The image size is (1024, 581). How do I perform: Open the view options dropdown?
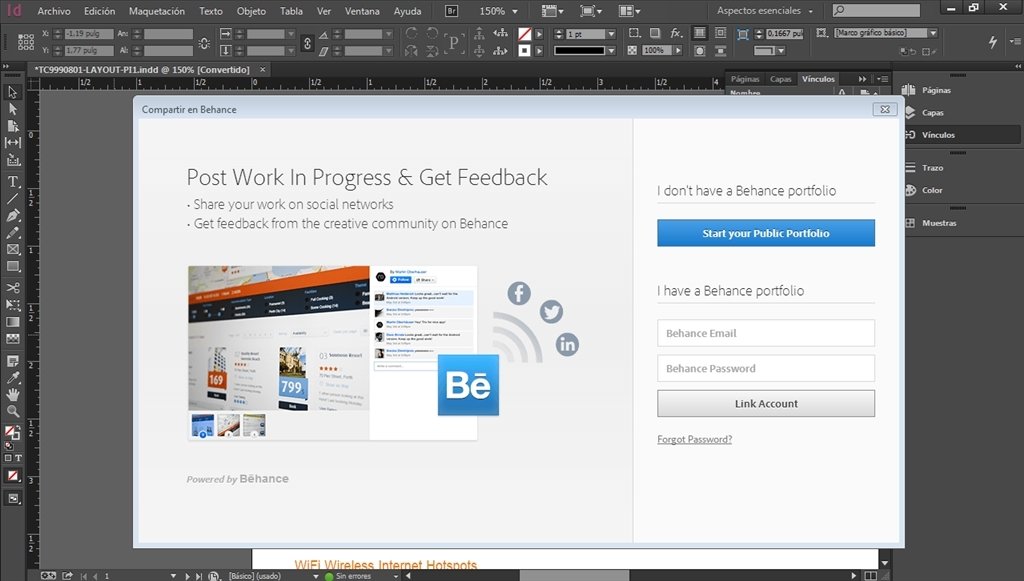click(x=552, y=11)
